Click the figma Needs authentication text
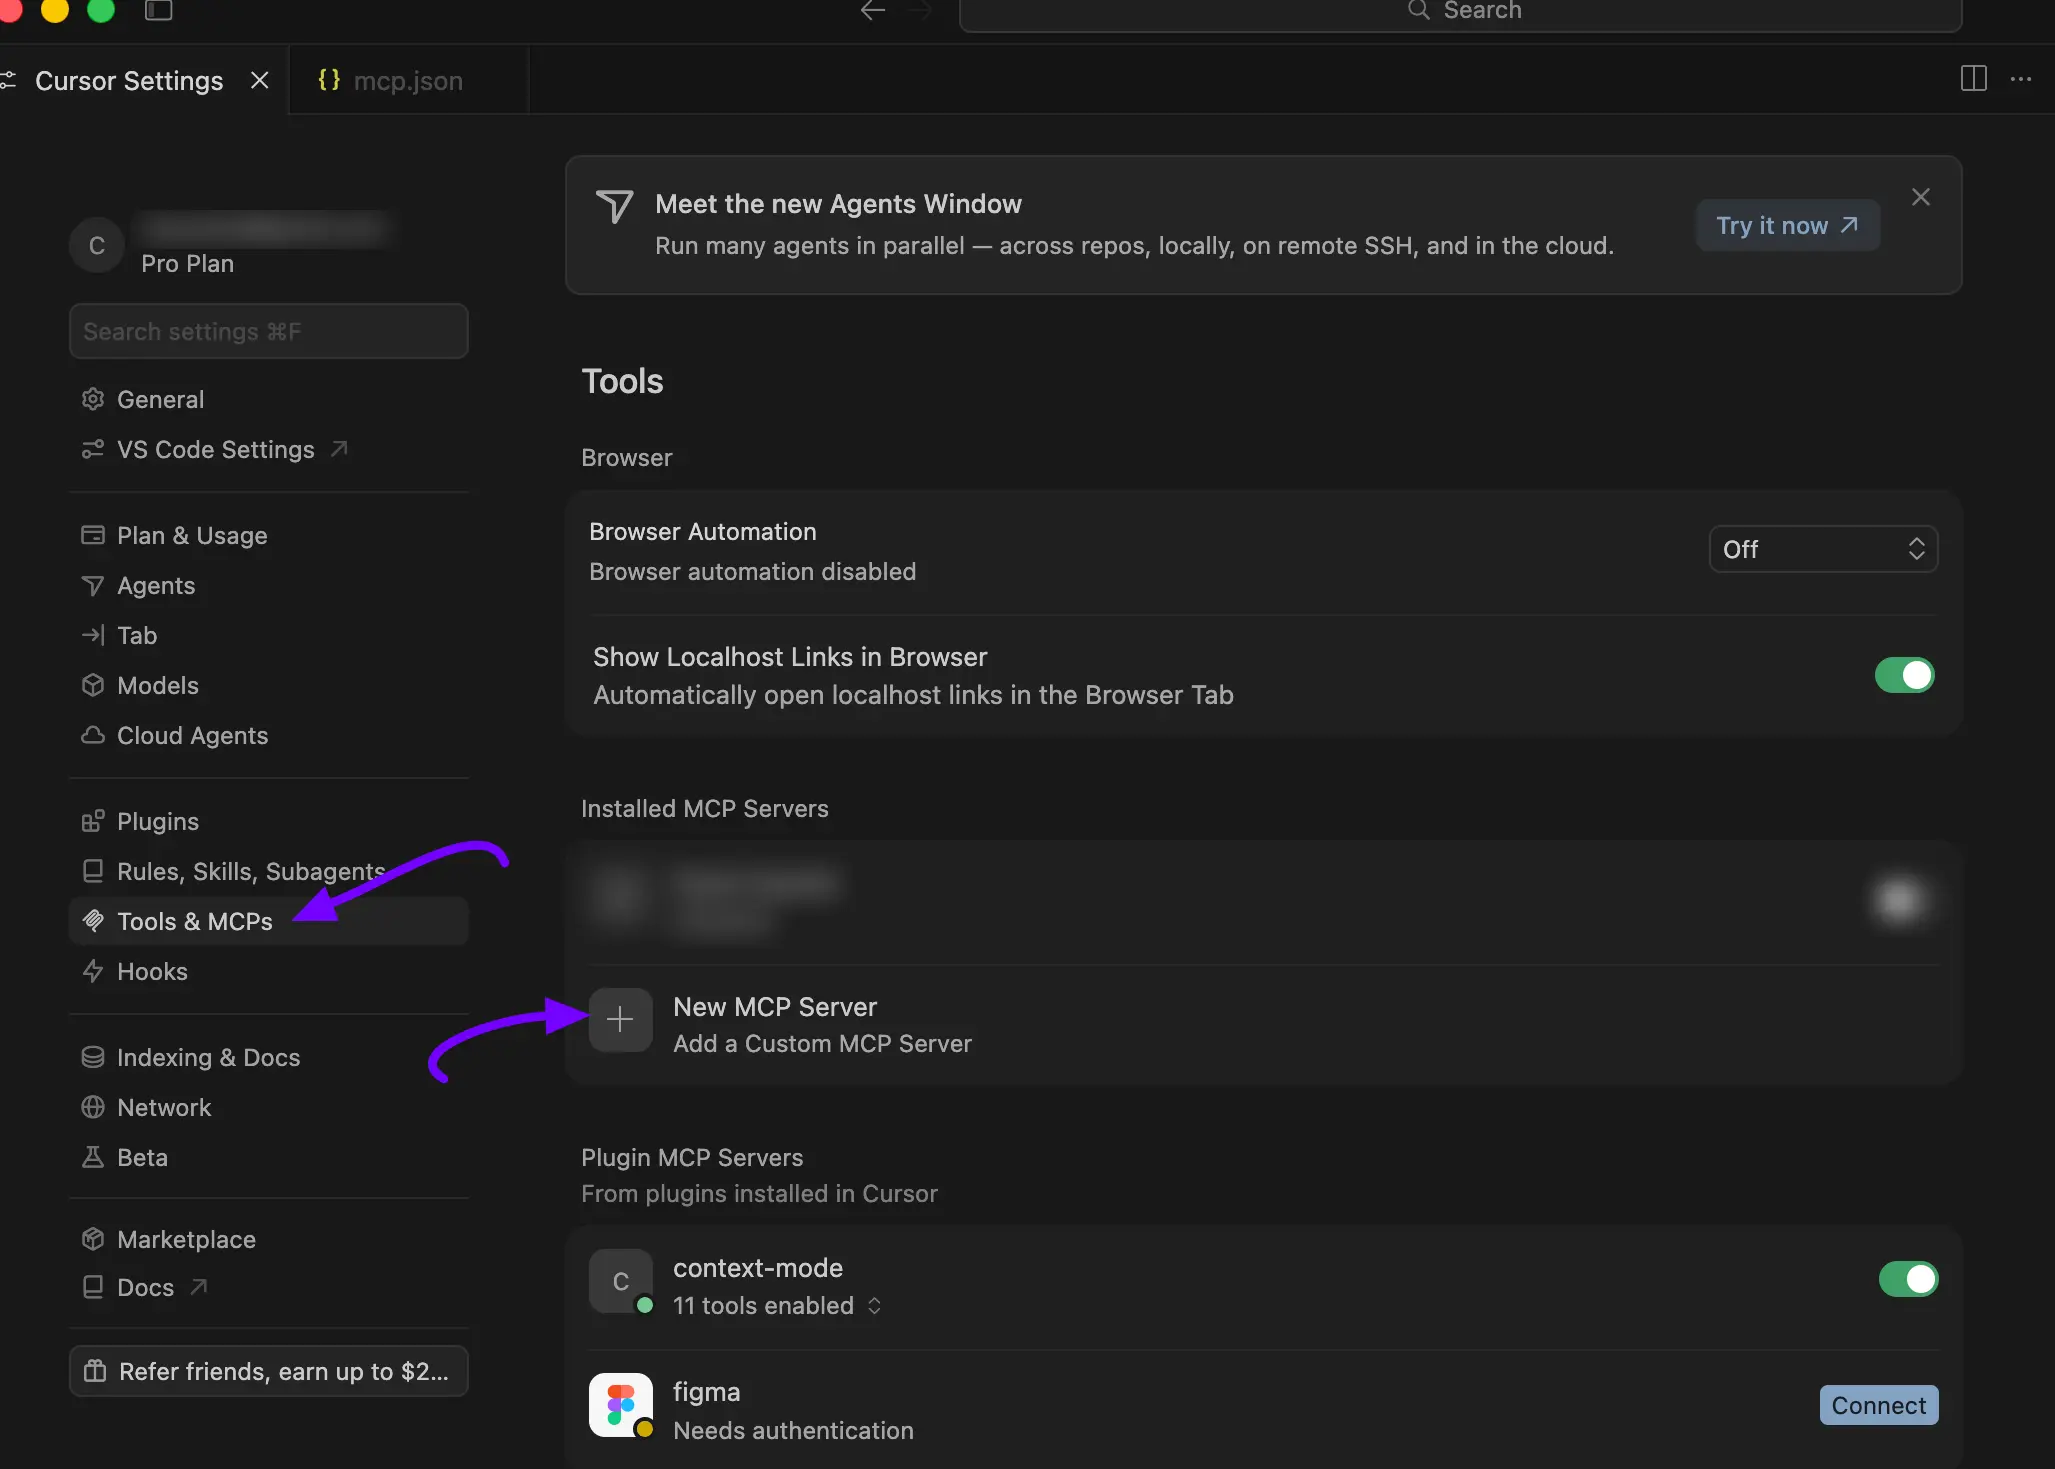The image size is (2055, 1469). click(x=793, y=1431)
